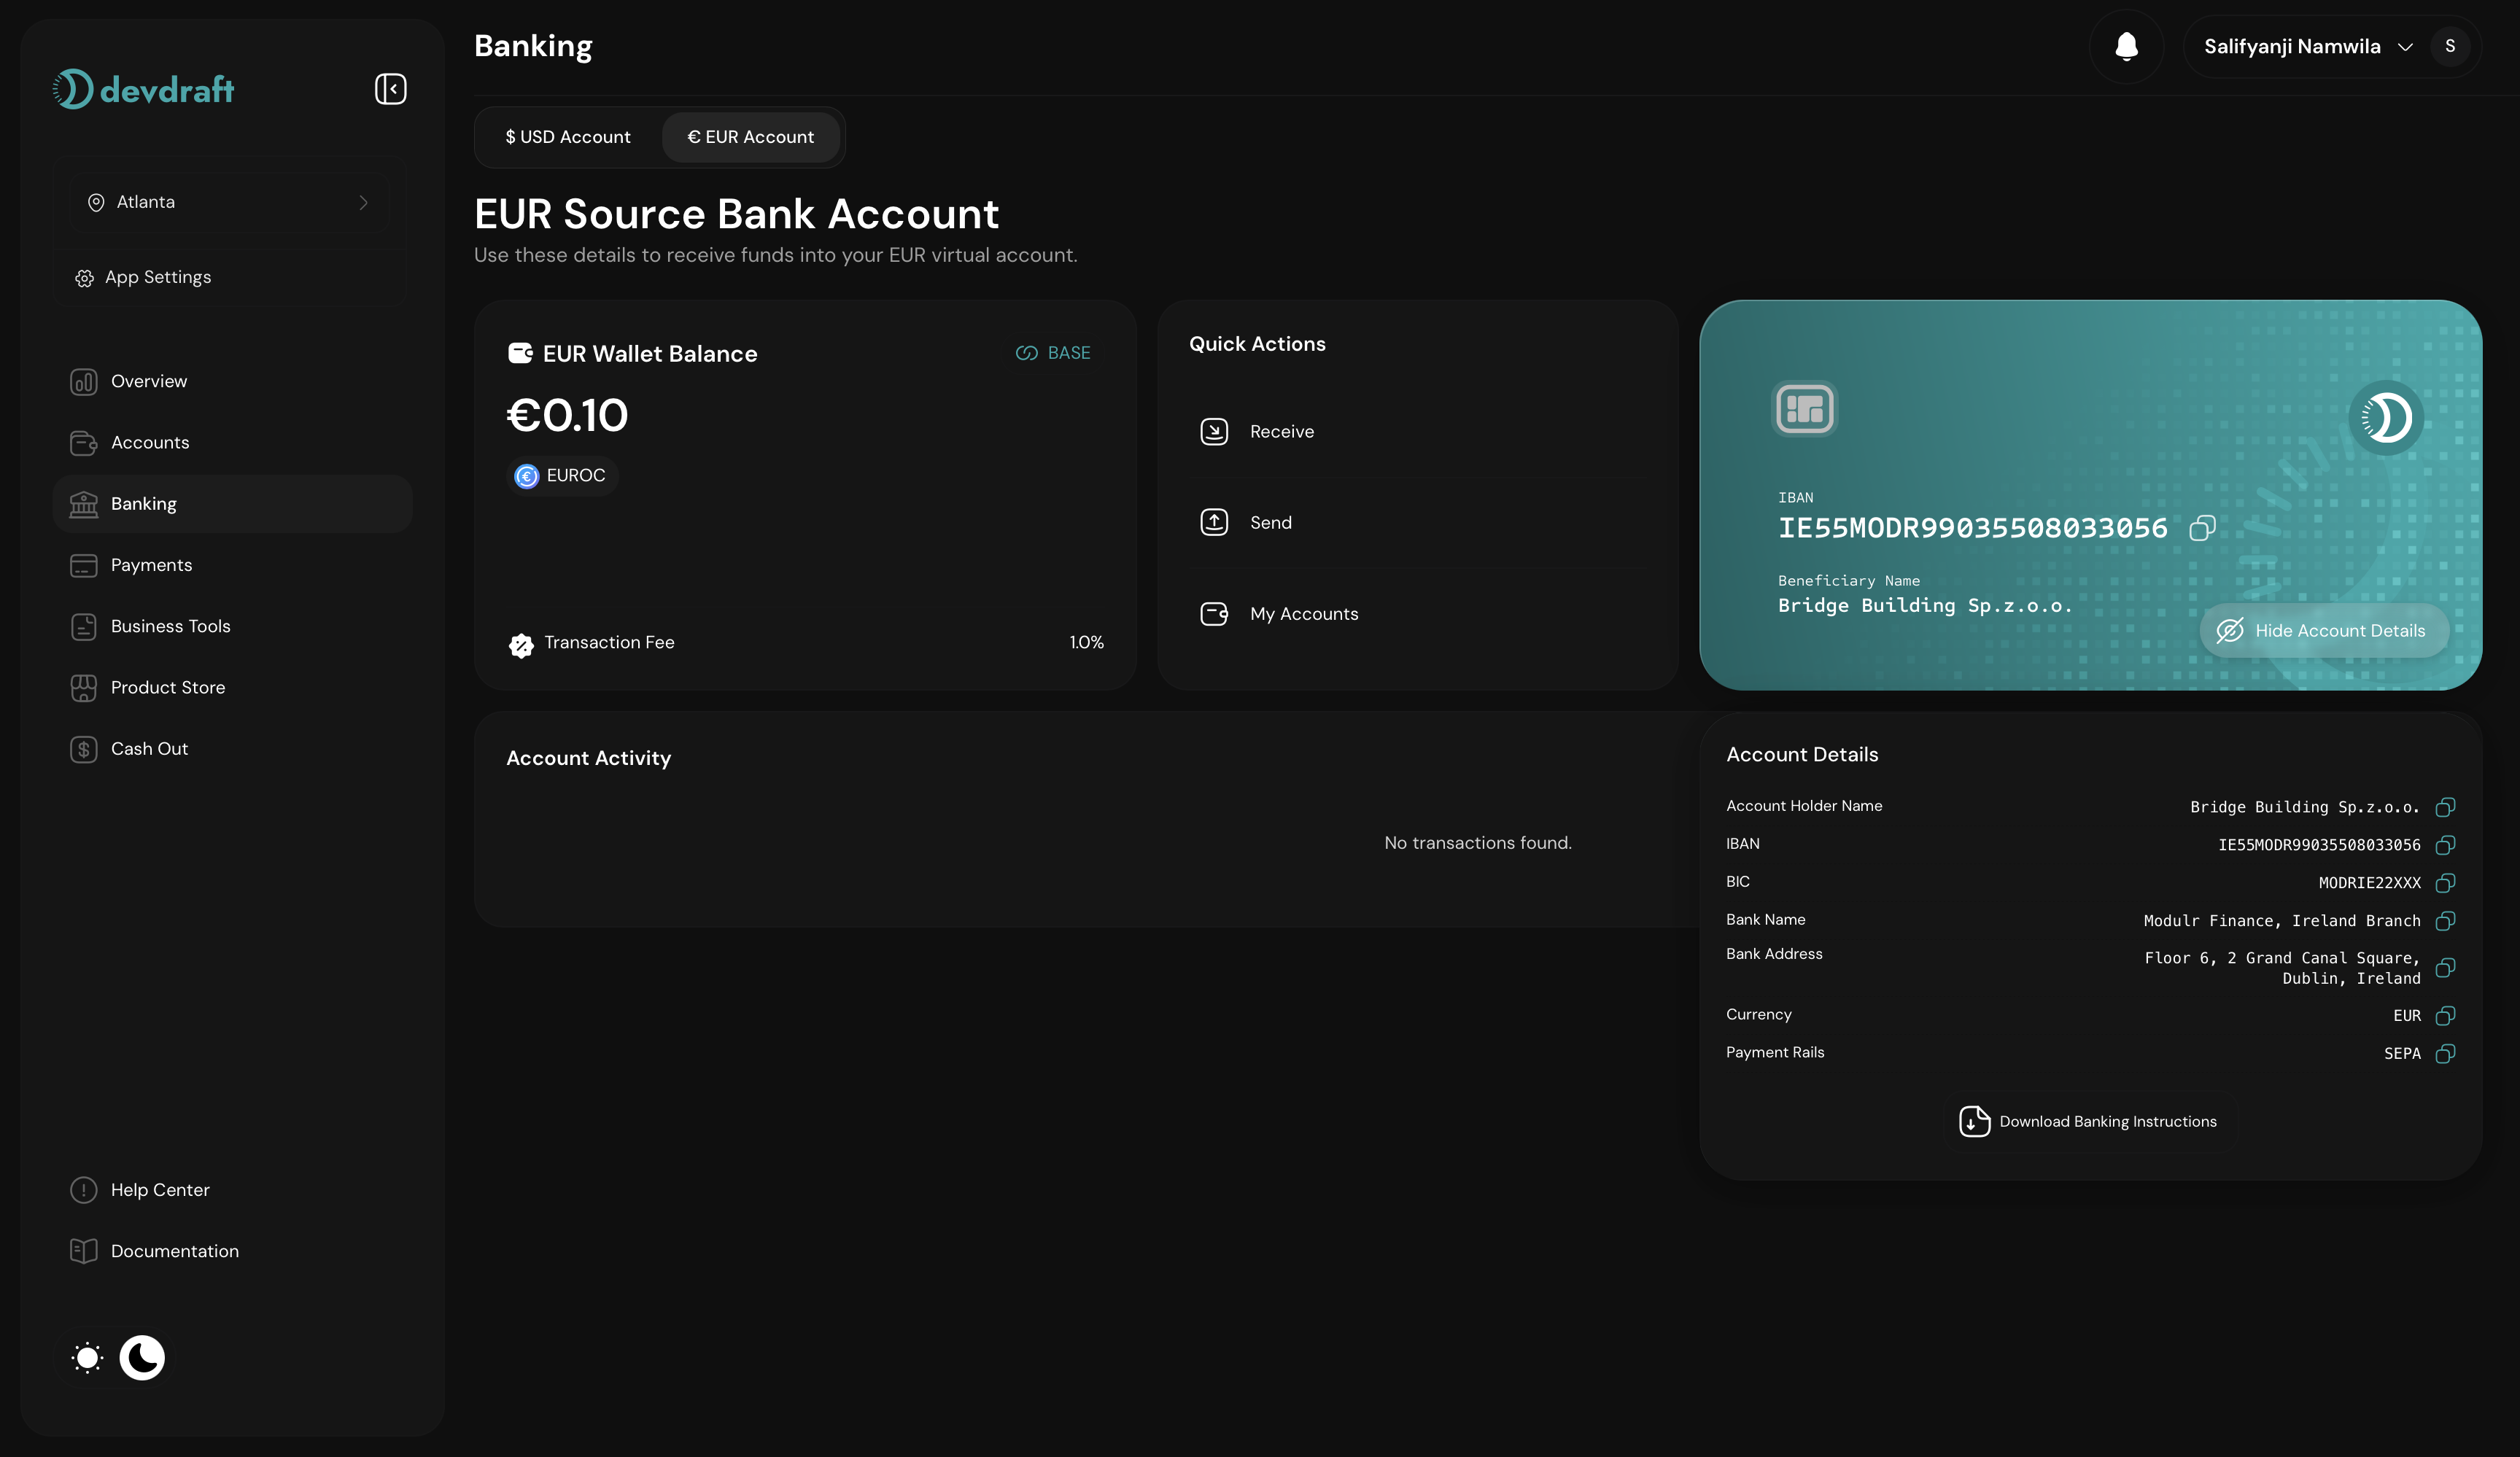Switch to dark mode with moon icon
Image resolution: width=2520 pixels, height=1457 pixels.
142,1357
